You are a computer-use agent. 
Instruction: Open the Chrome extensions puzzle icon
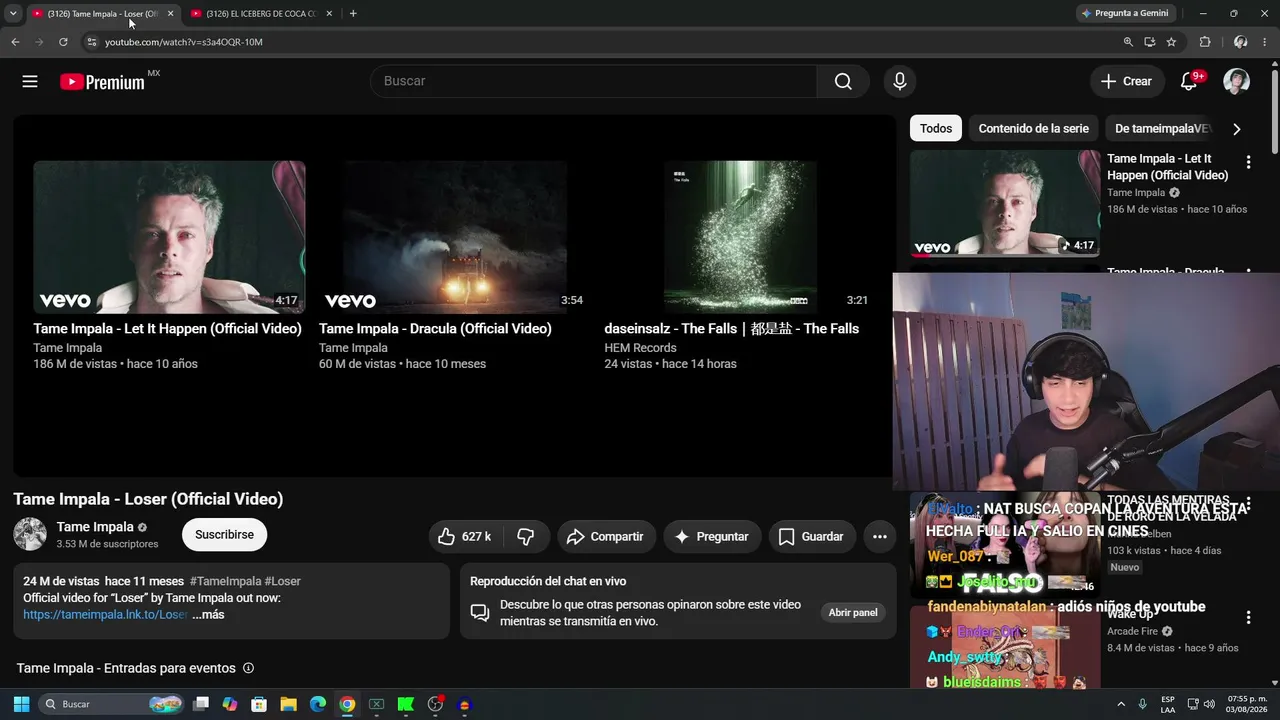pos(1205,42)
